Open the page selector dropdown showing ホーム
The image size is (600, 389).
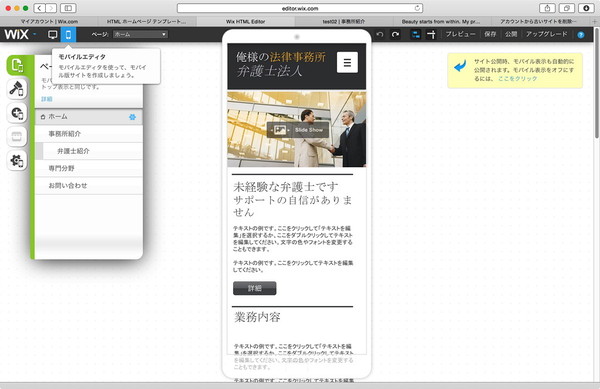(140, 34)
